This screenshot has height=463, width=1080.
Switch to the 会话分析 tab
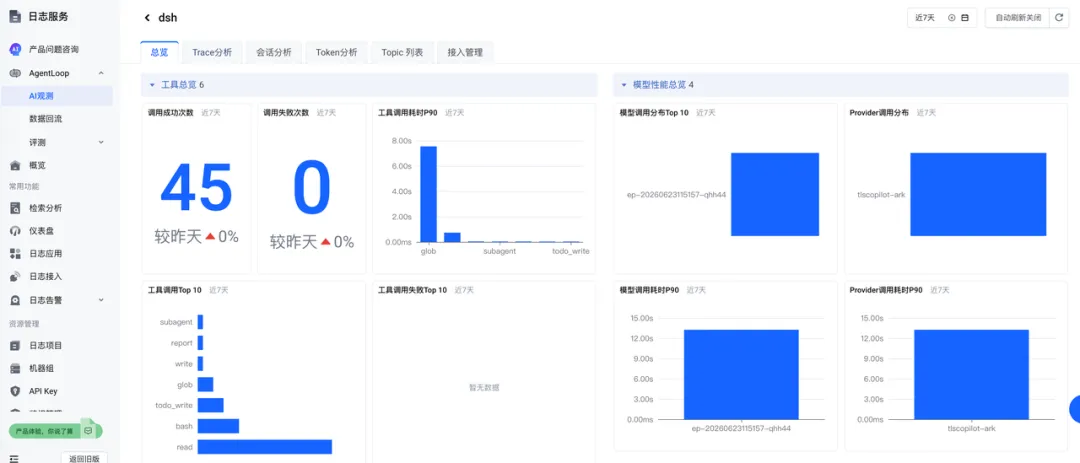(273, 52)
